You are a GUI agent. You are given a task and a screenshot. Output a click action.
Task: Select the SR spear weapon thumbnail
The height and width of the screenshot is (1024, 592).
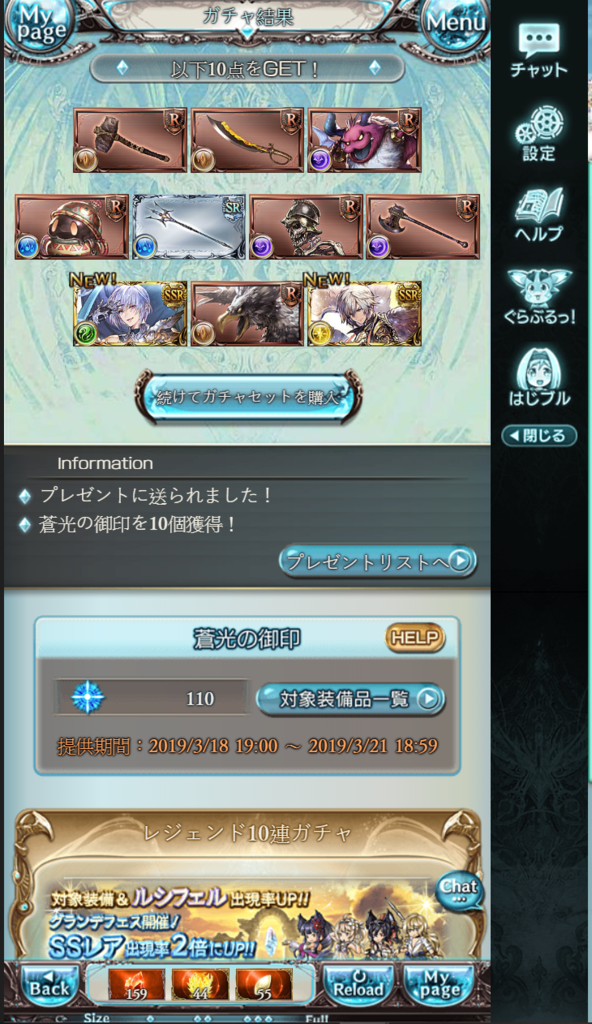(x=189, y=227)
